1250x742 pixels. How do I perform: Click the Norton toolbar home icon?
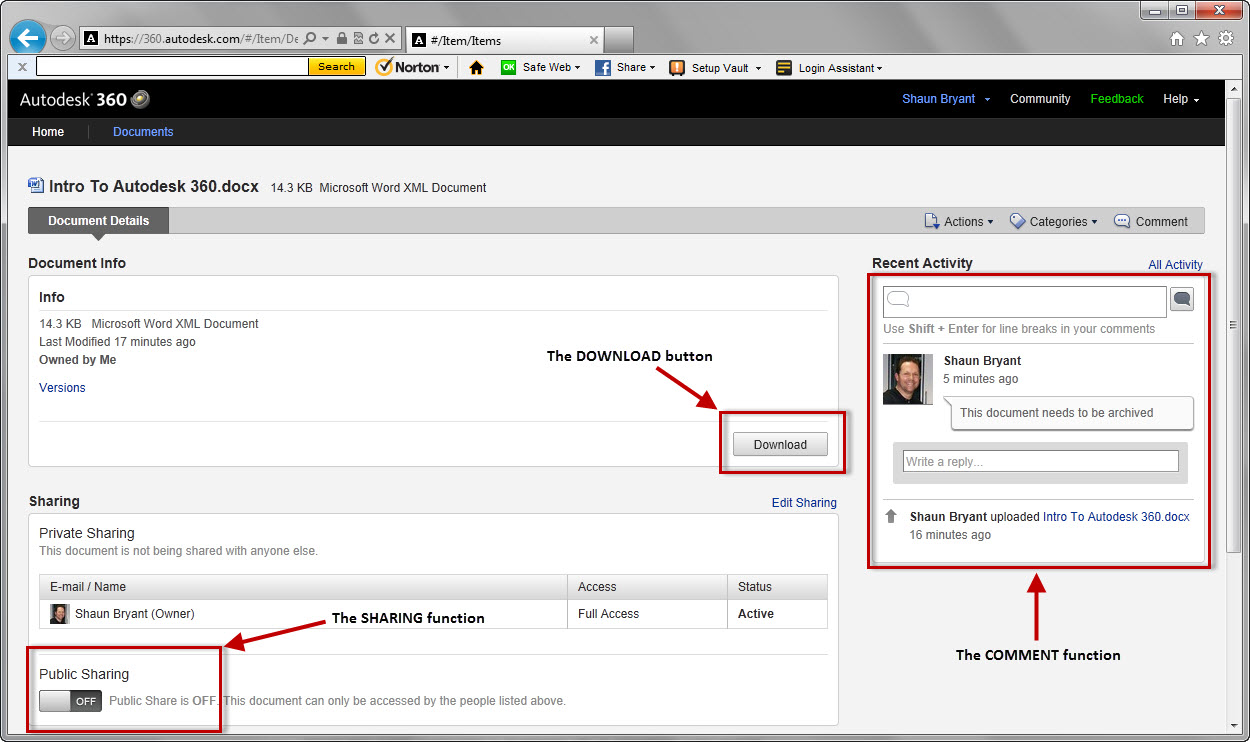click(476, 68)
